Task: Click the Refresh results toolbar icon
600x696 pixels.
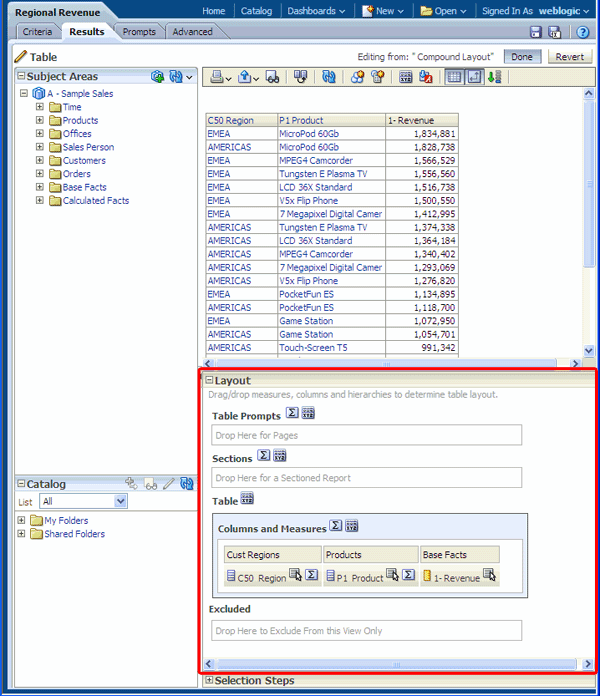Action: [329, 77]
